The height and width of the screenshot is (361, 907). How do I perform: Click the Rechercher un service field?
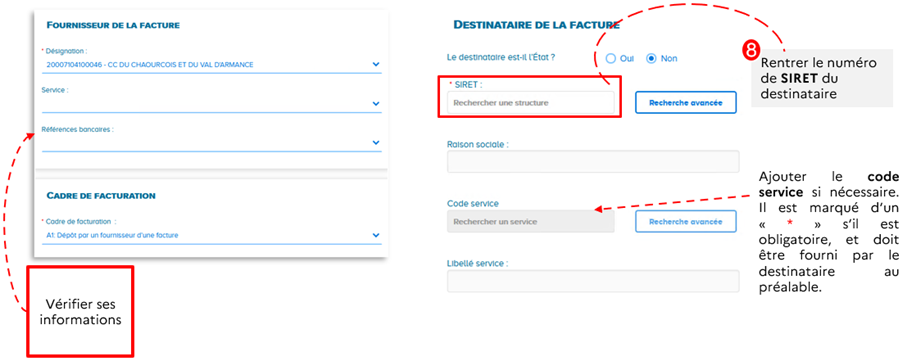(x=530, y=222)
